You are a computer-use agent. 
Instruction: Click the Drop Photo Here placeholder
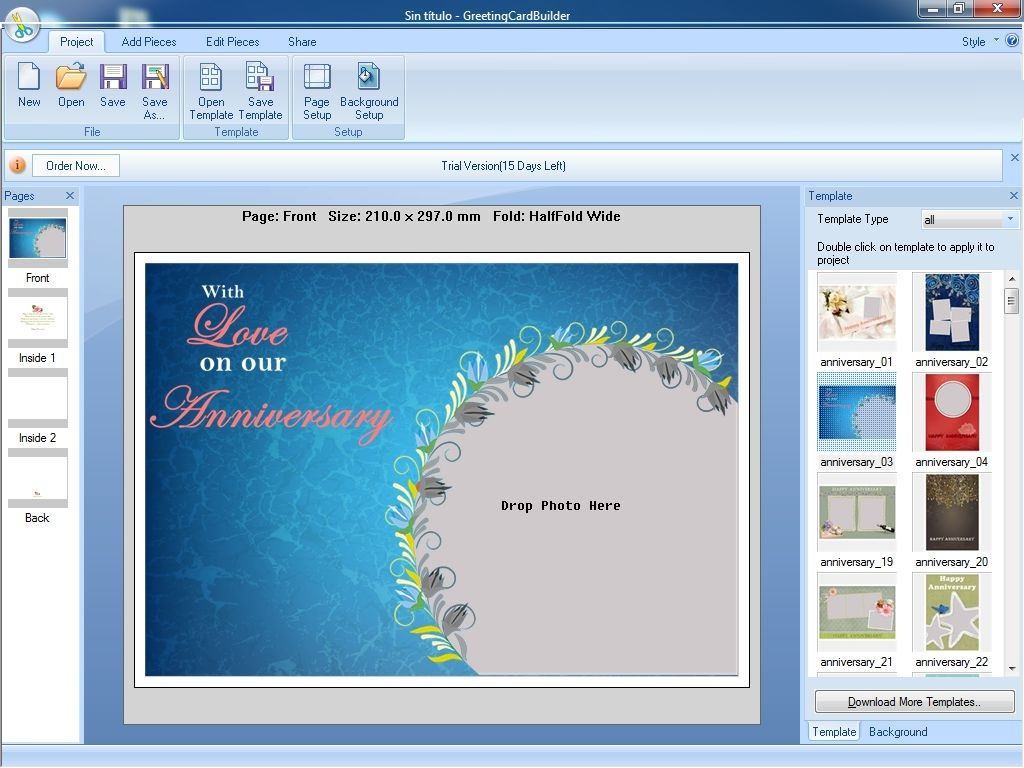tap(561, 505)
